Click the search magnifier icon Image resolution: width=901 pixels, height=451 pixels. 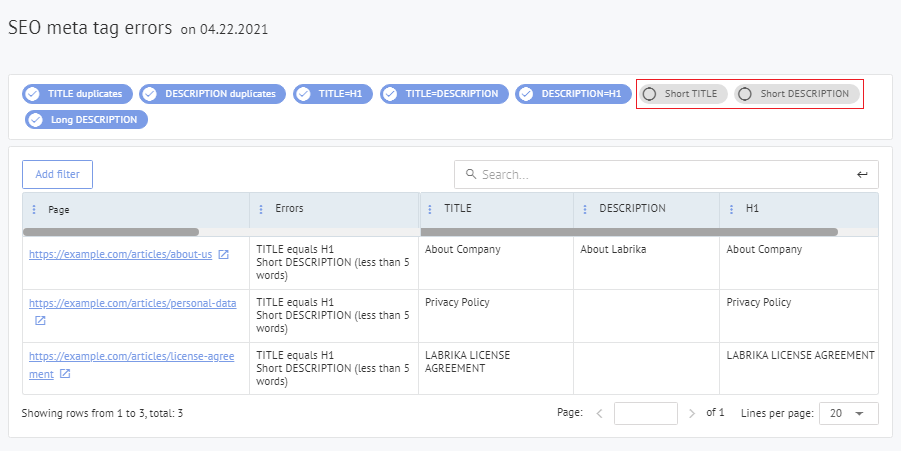(469, 174)
